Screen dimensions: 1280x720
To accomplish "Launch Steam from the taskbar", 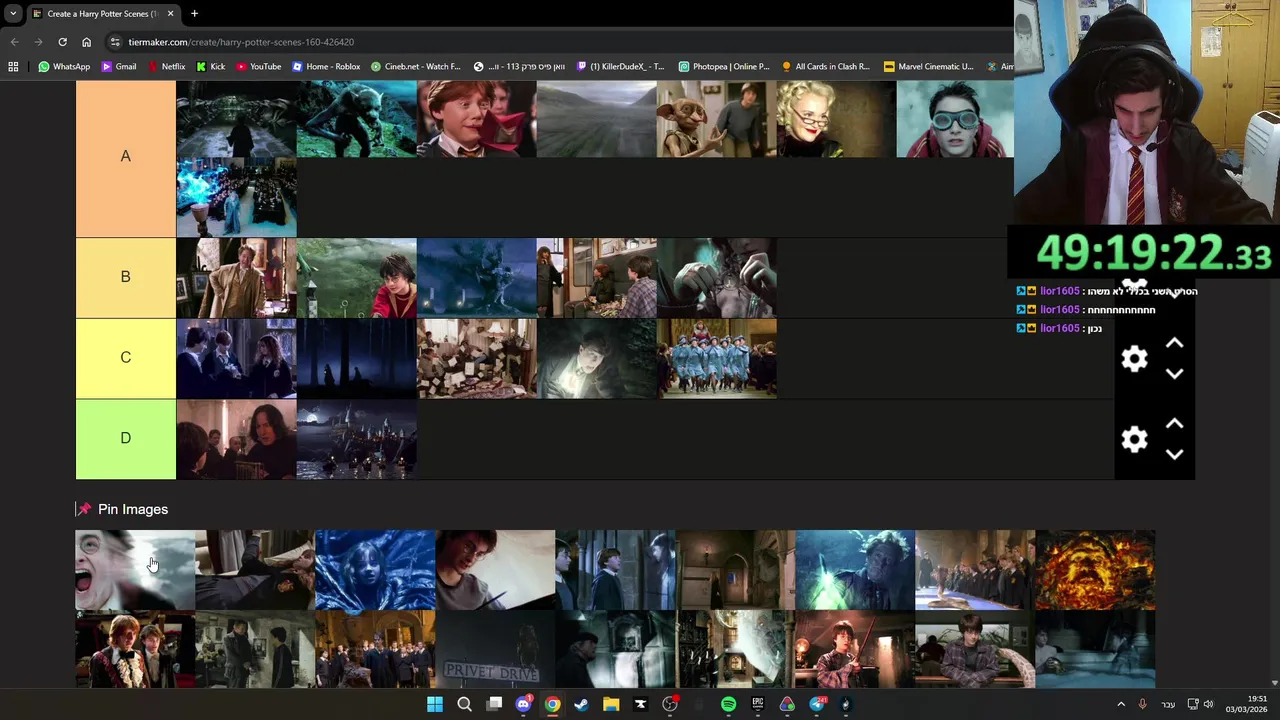I will click(581, 704).
